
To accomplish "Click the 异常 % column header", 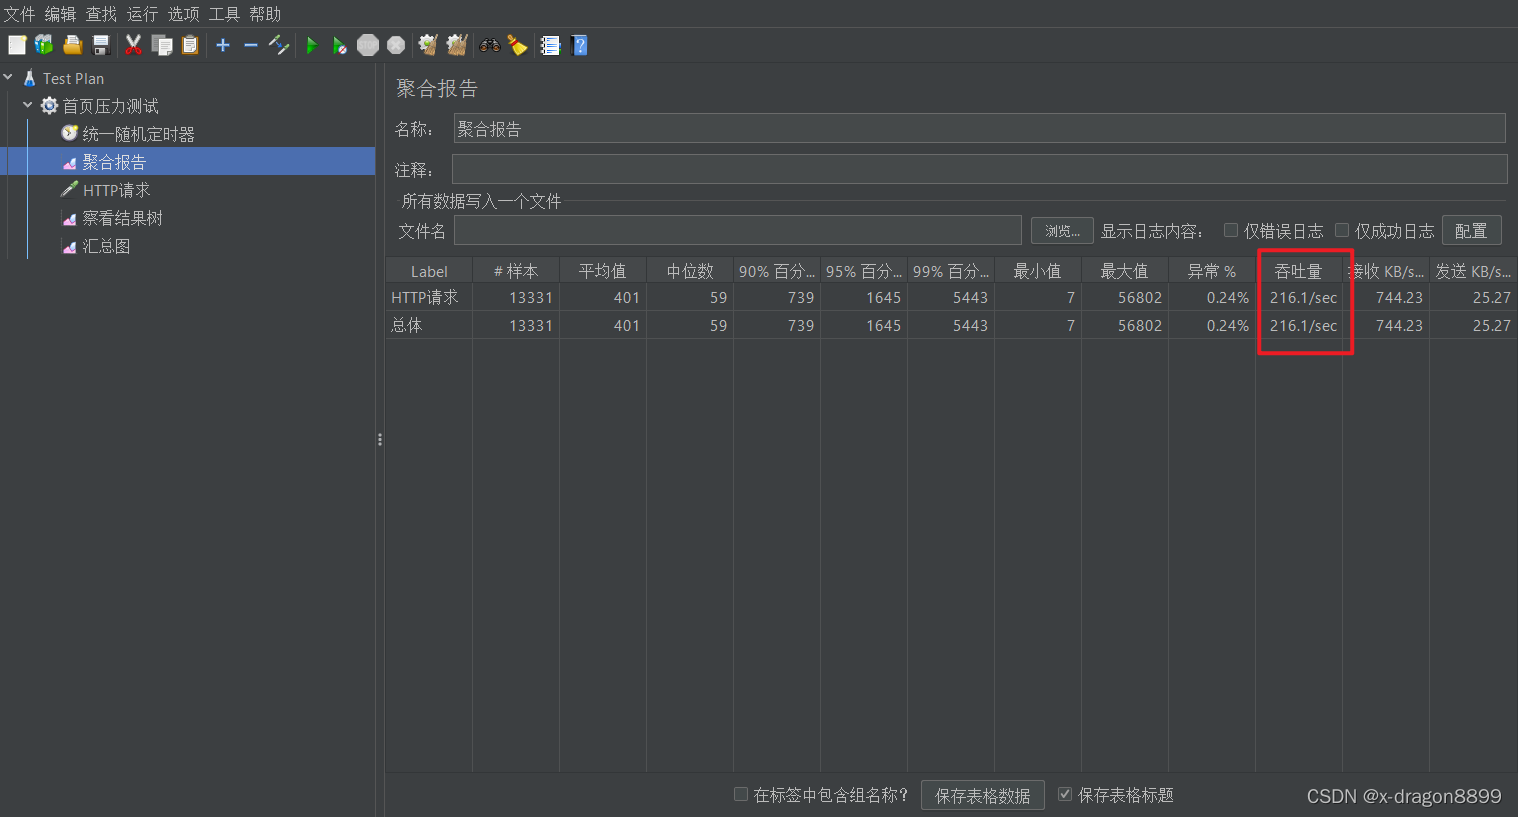I will click(1212, 271).
